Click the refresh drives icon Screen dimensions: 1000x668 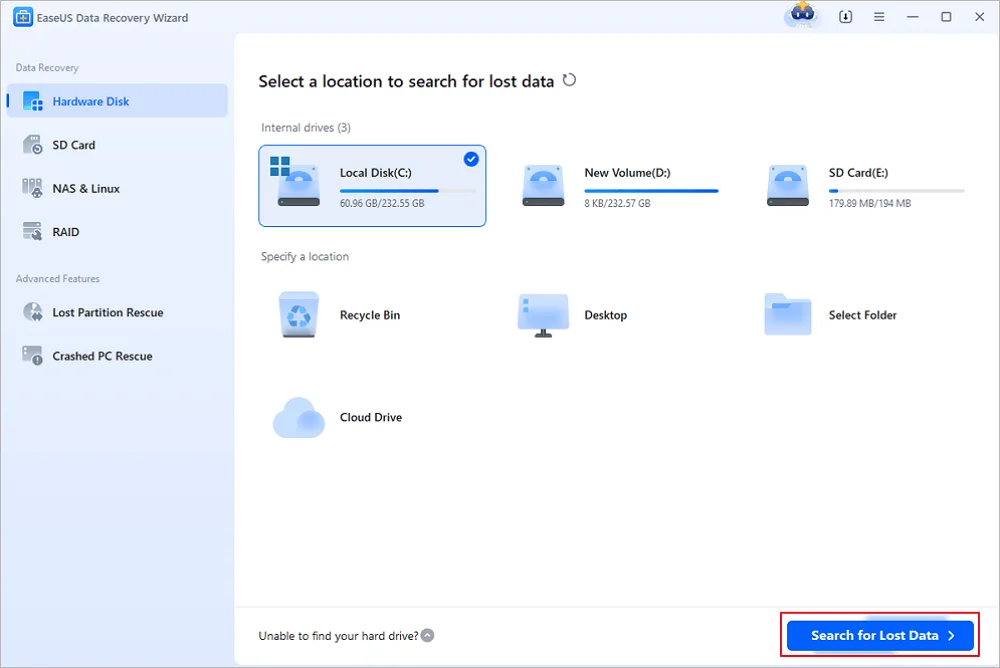click(569, 81)
